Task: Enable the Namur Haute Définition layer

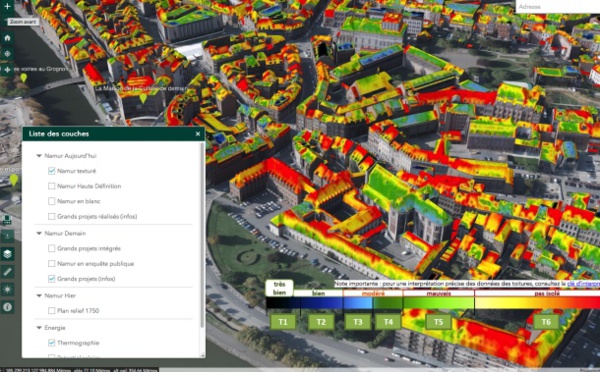Action: 52,186
